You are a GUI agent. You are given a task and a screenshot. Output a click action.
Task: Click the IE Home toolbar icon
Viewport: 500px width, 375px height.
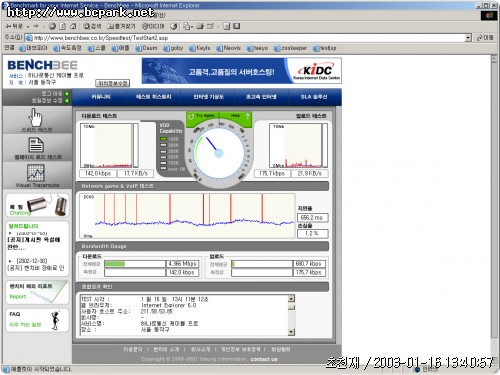[73, 26]
